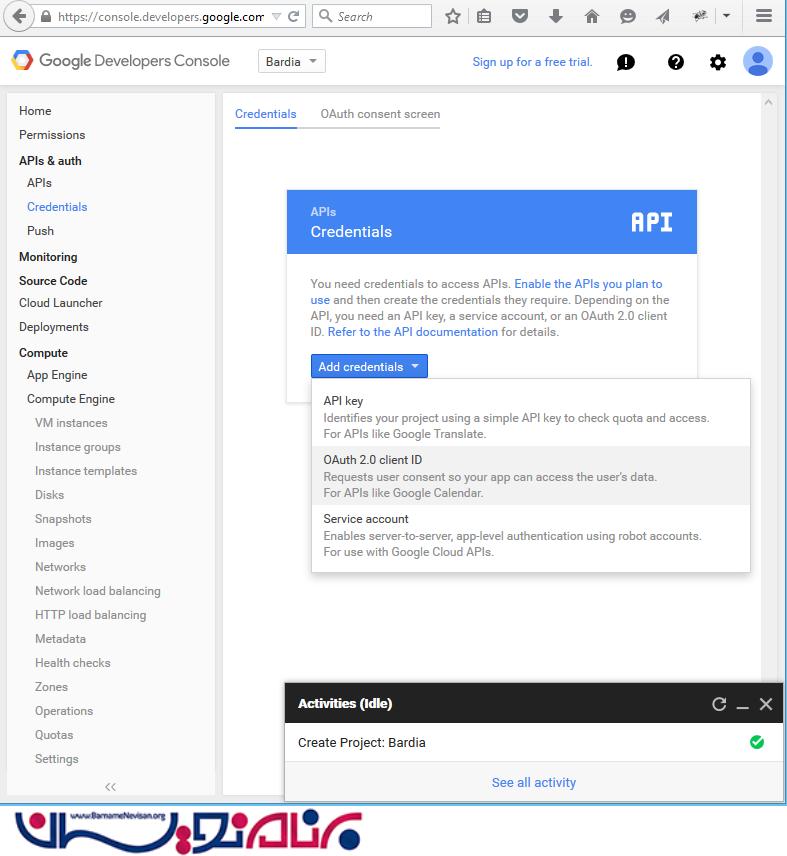The height and width of the screenshot is (856, 787).
Task: Choose the API key option
Action: (530, 417)
